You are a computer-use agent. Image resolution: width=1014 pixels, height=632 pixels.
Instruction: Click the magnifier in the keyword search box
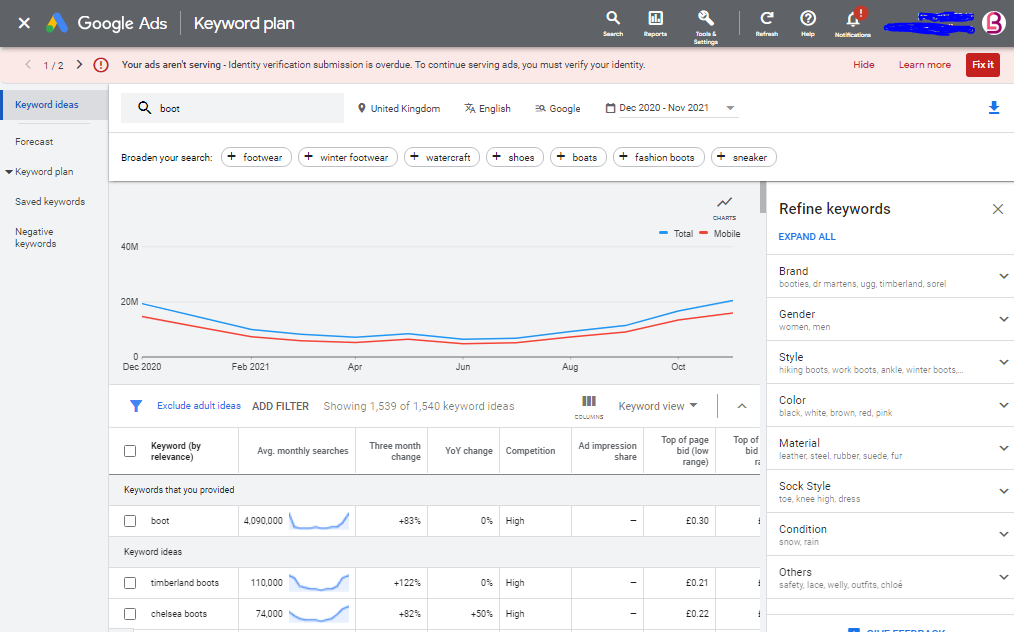pos(144,108)
